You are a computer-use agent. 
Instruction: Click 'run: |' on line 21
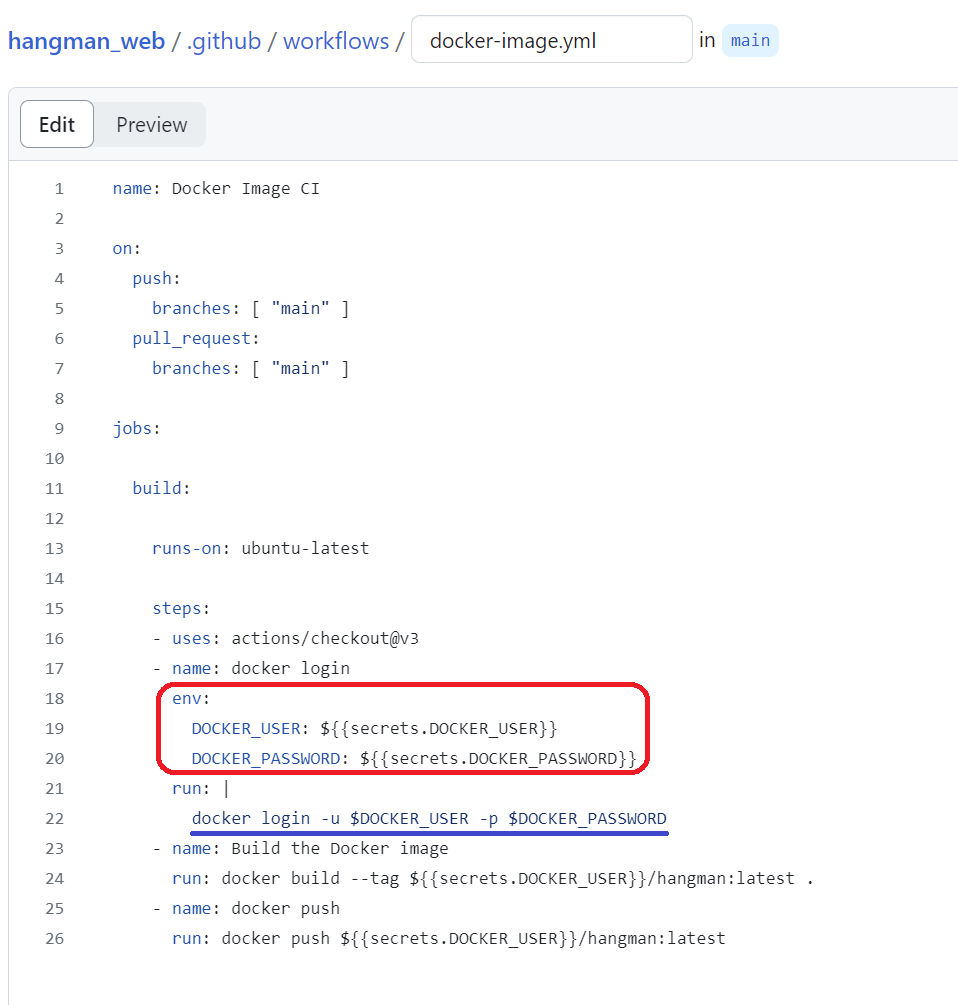[200, 788]
